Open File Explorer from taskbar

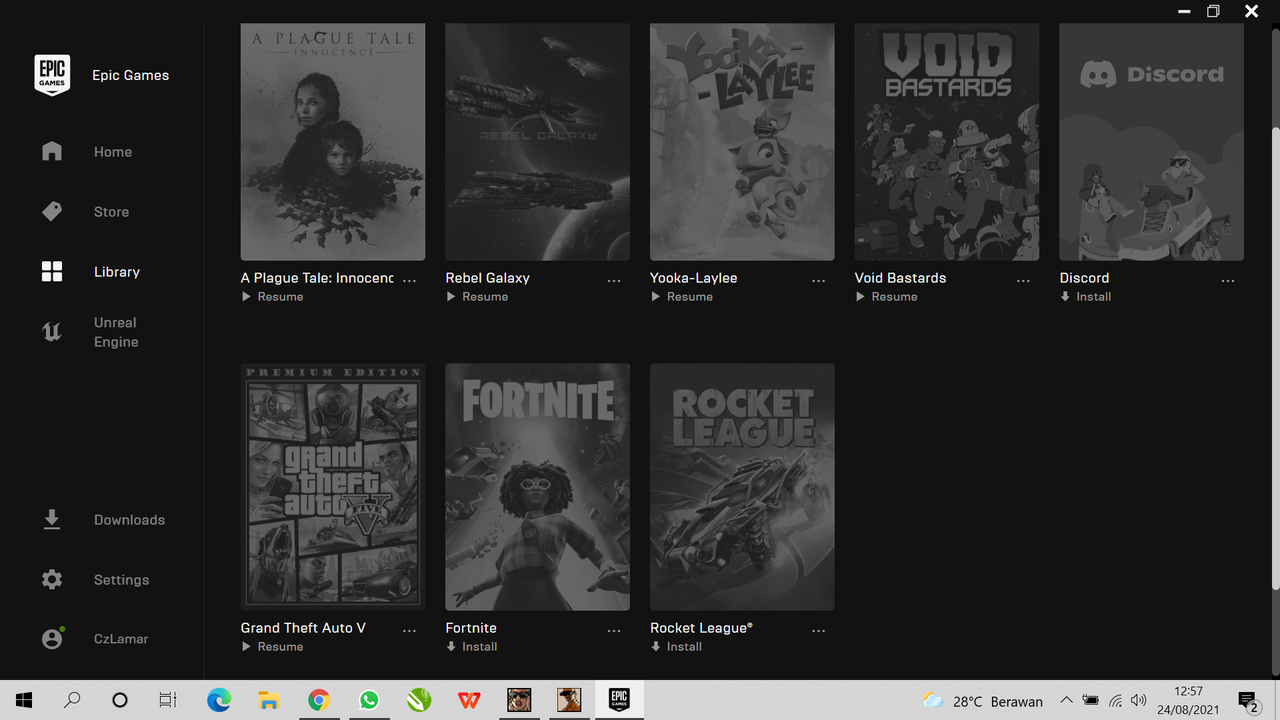coord(268,700)
